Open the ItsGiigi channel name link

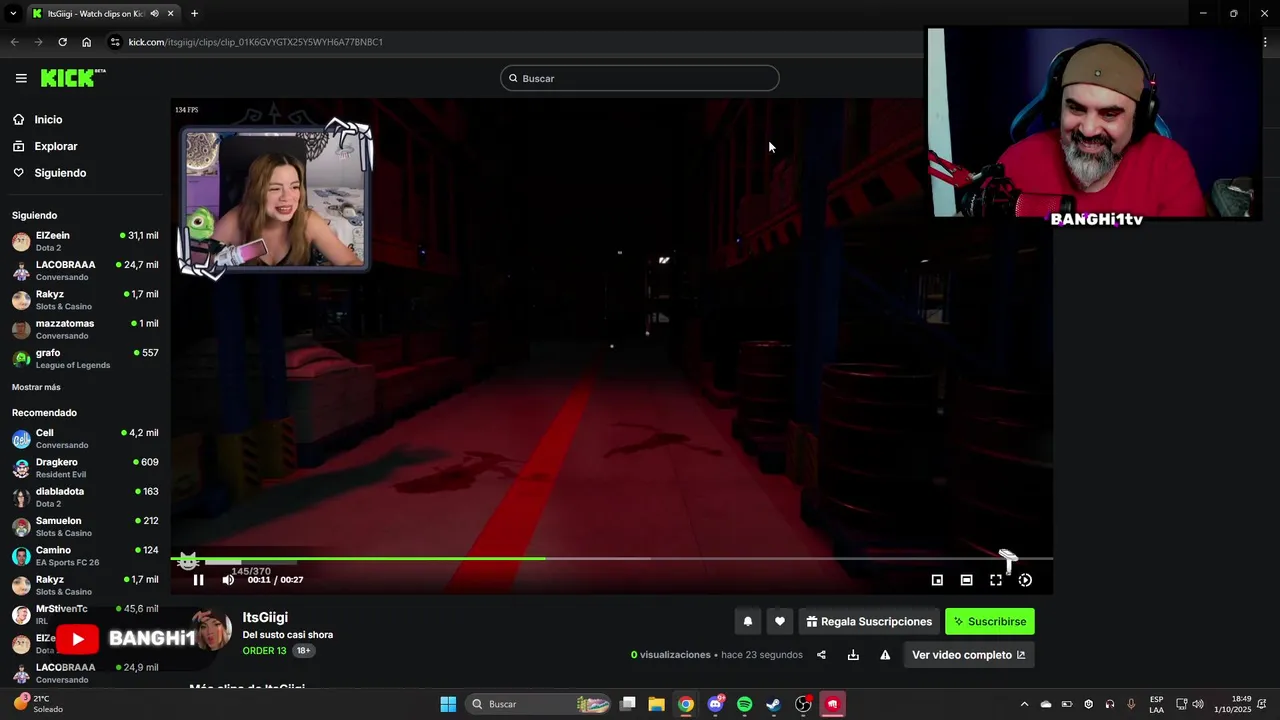265,618
